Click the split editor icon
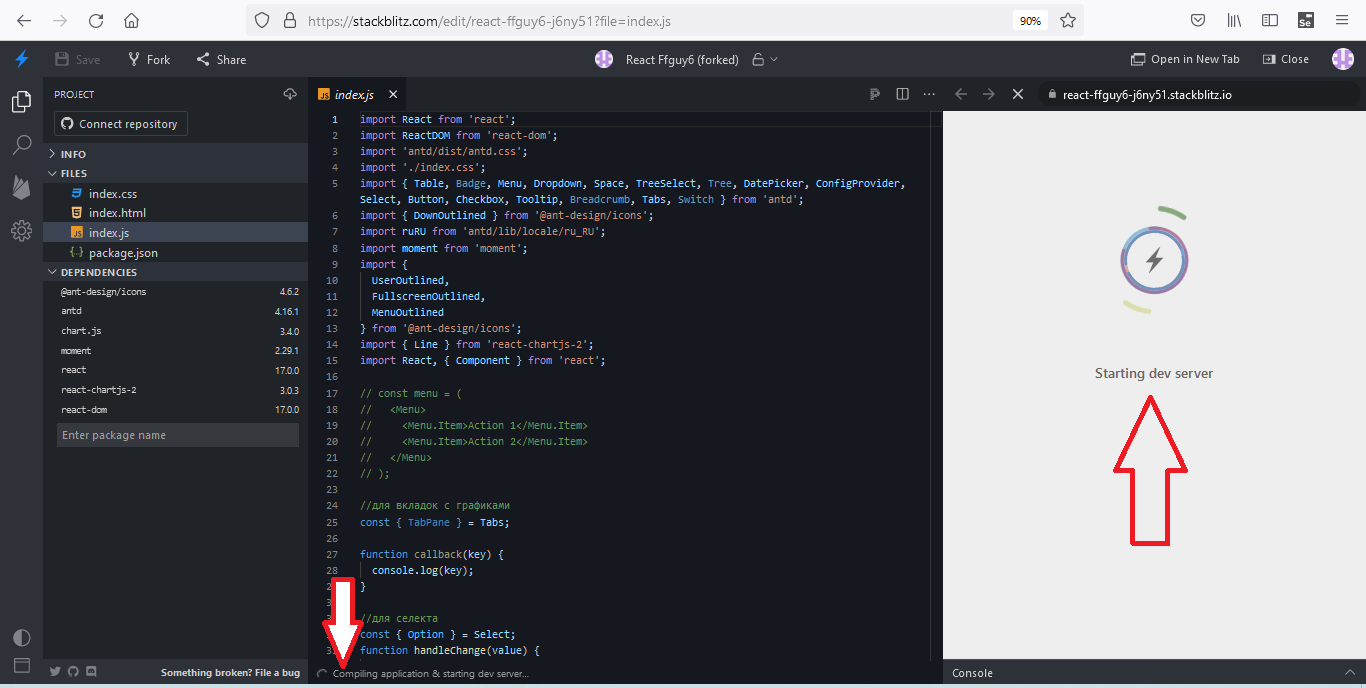 coord(903,94)
